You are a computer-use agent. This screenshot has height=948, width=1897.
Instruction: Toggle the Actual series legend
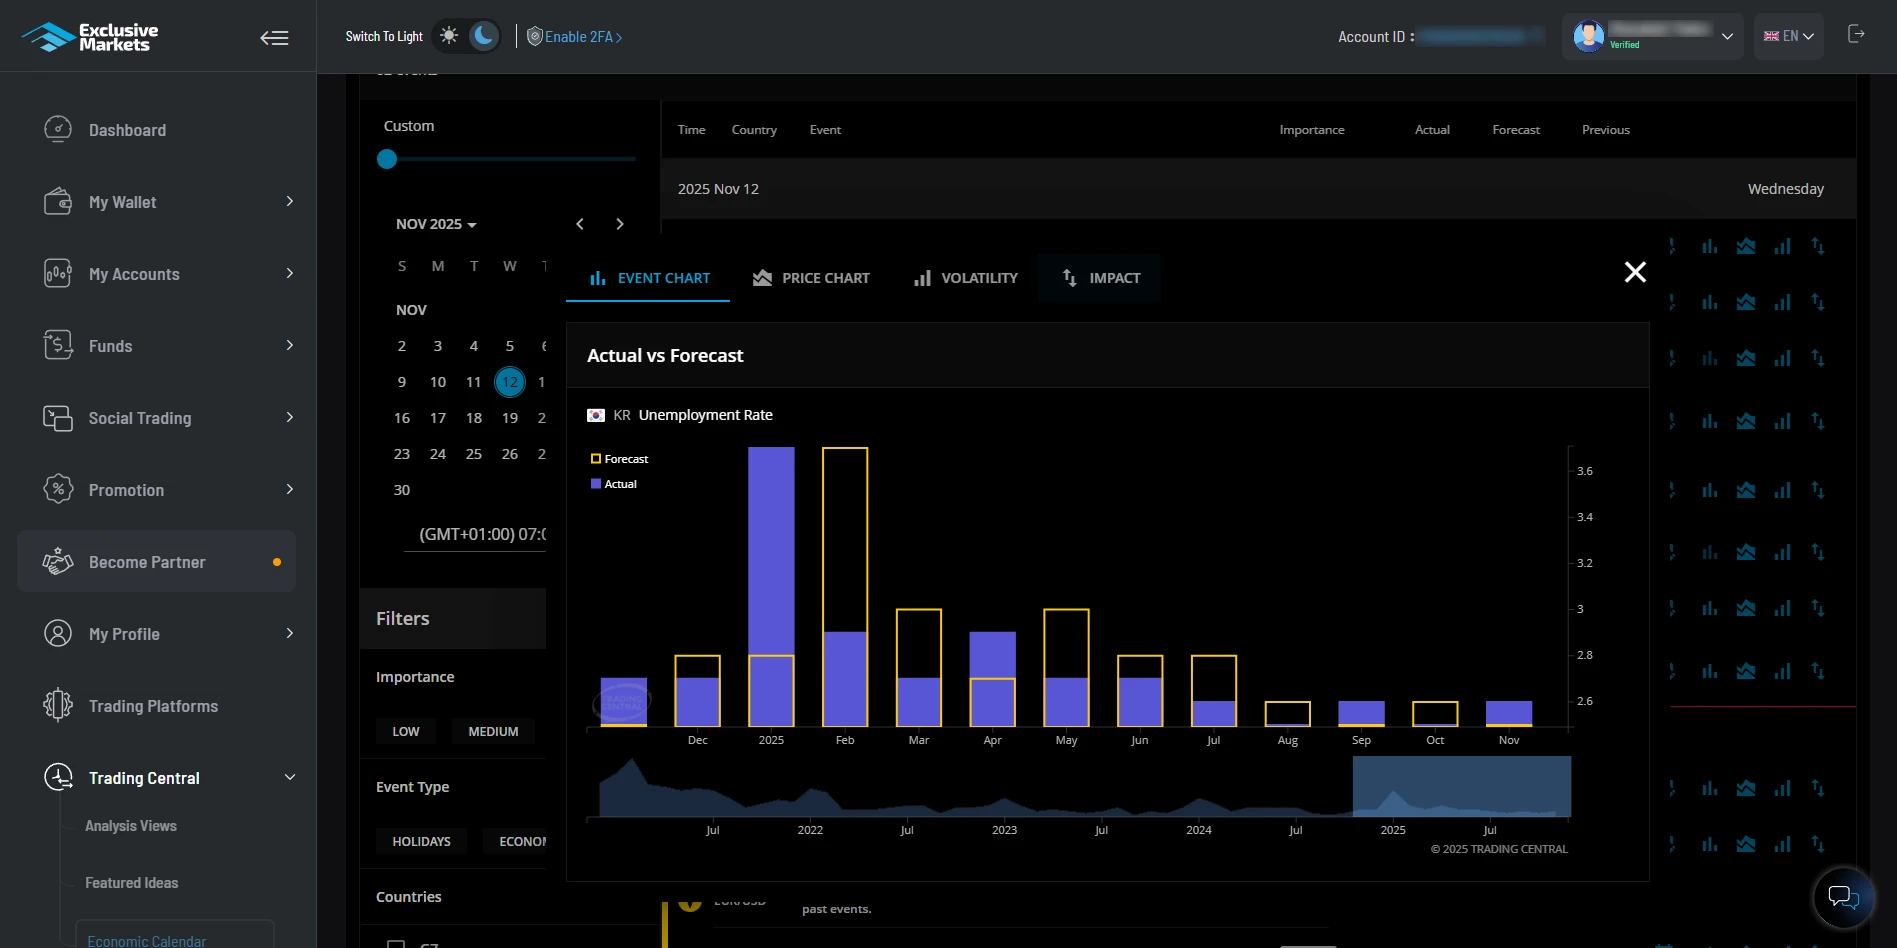click(614, 484)
